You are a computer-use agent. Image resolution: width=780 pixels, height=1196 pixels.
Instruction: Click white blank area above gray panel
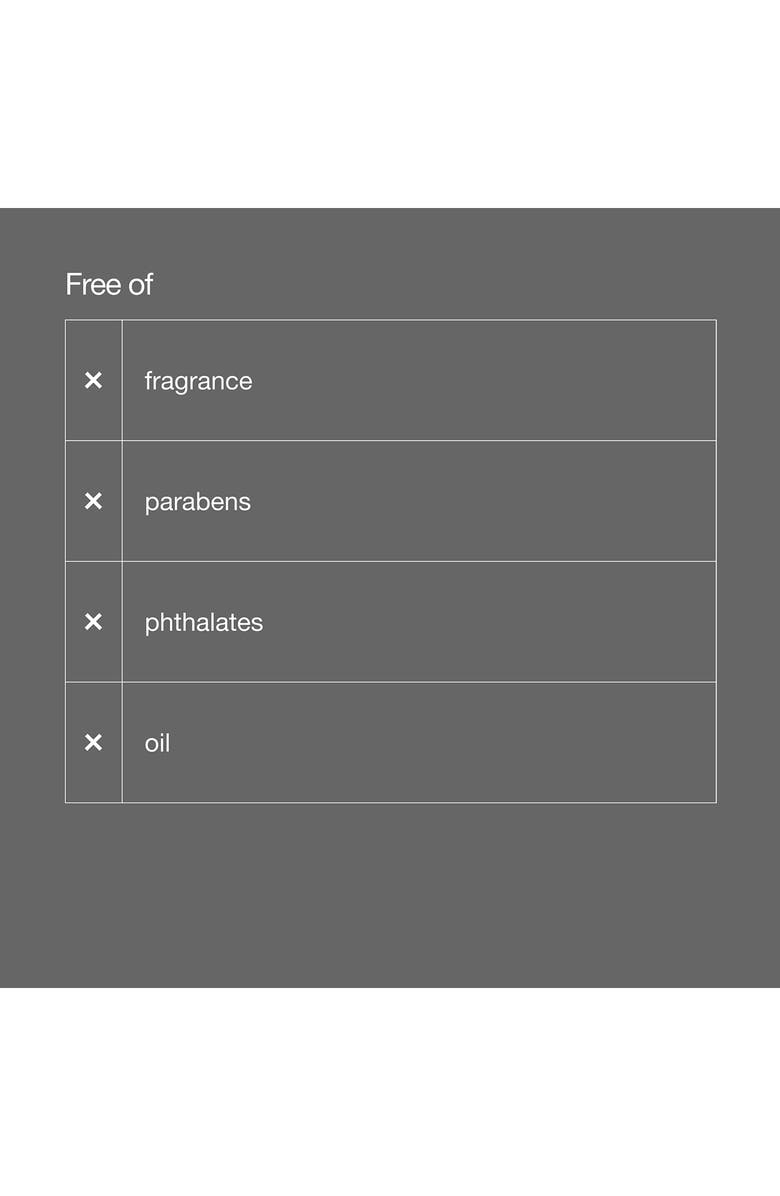(390, 100)
